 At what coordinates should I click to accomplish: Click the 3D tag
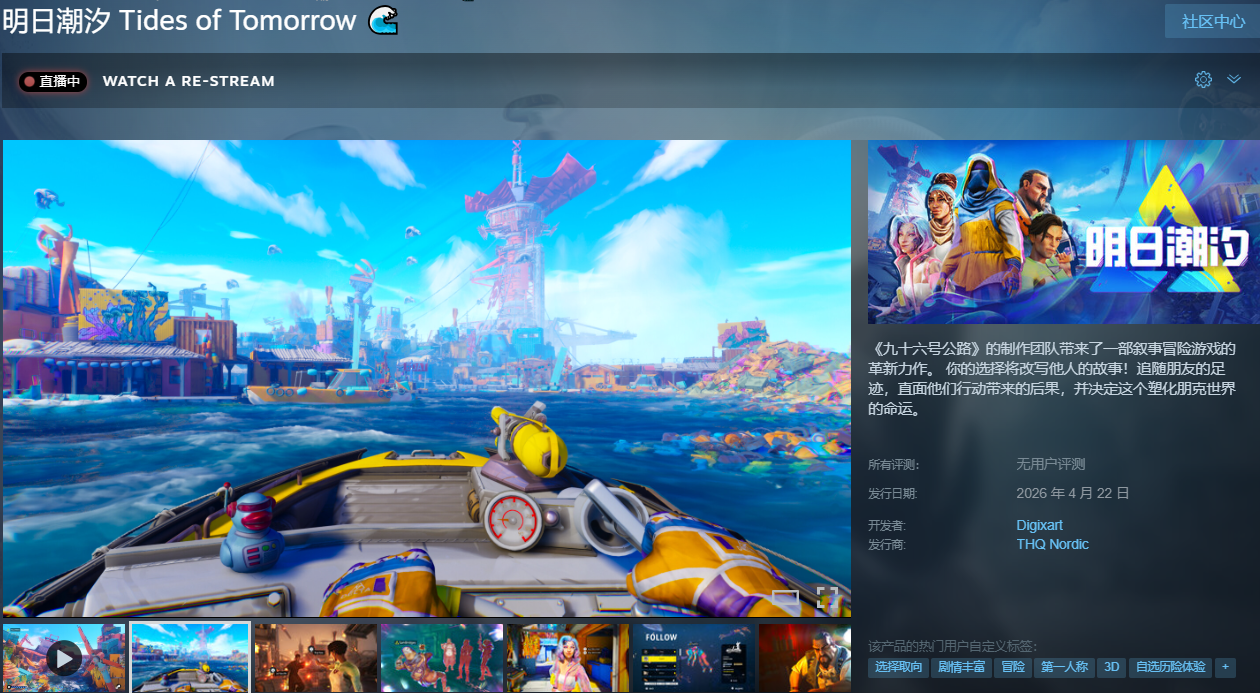pos(1111,667)
